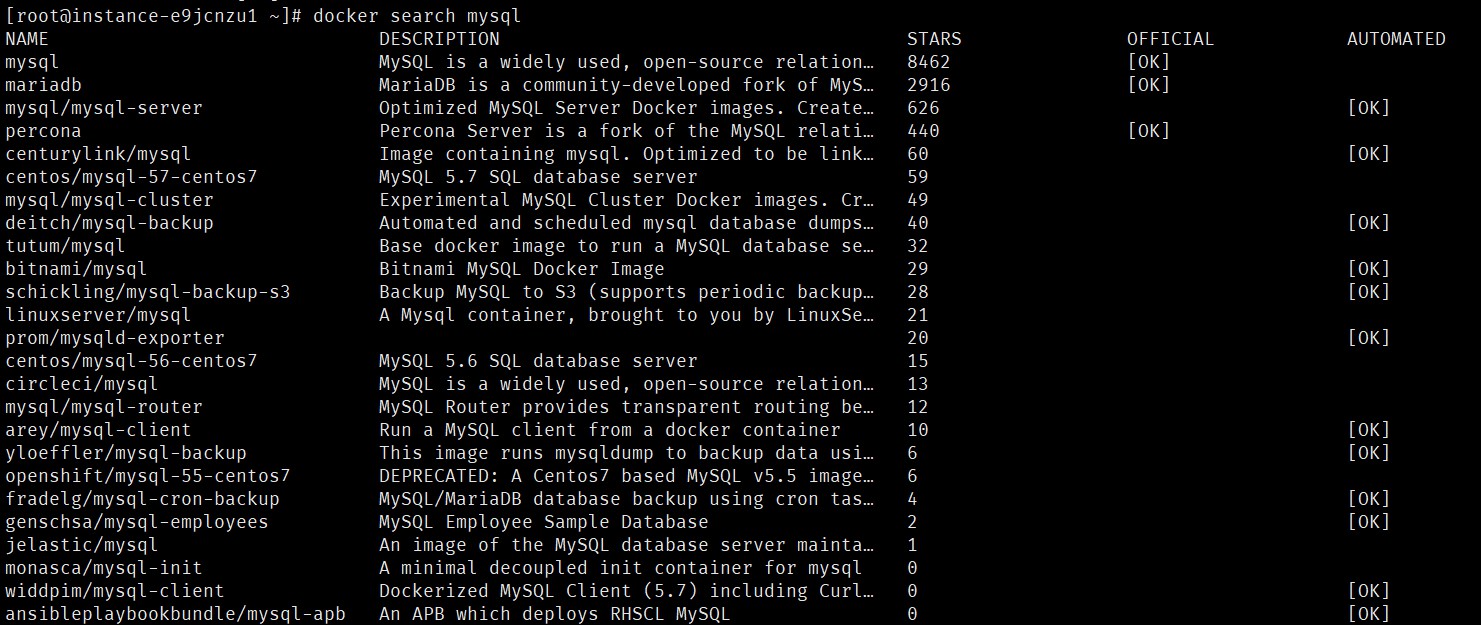This screenshot has height=625, width=1481.
Task: Click the OFFICIAL column header
Action: [1170, 39]
